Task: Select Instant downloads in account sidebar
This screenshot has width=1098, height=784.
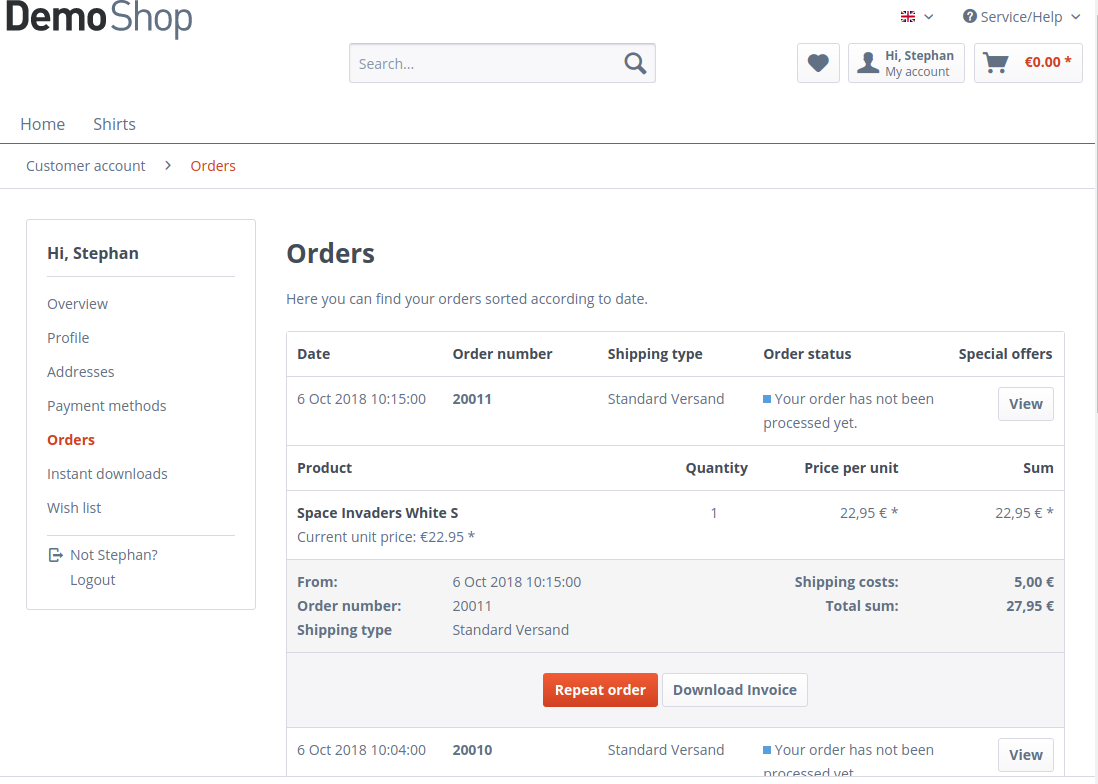Action: (x=107, y=474)
